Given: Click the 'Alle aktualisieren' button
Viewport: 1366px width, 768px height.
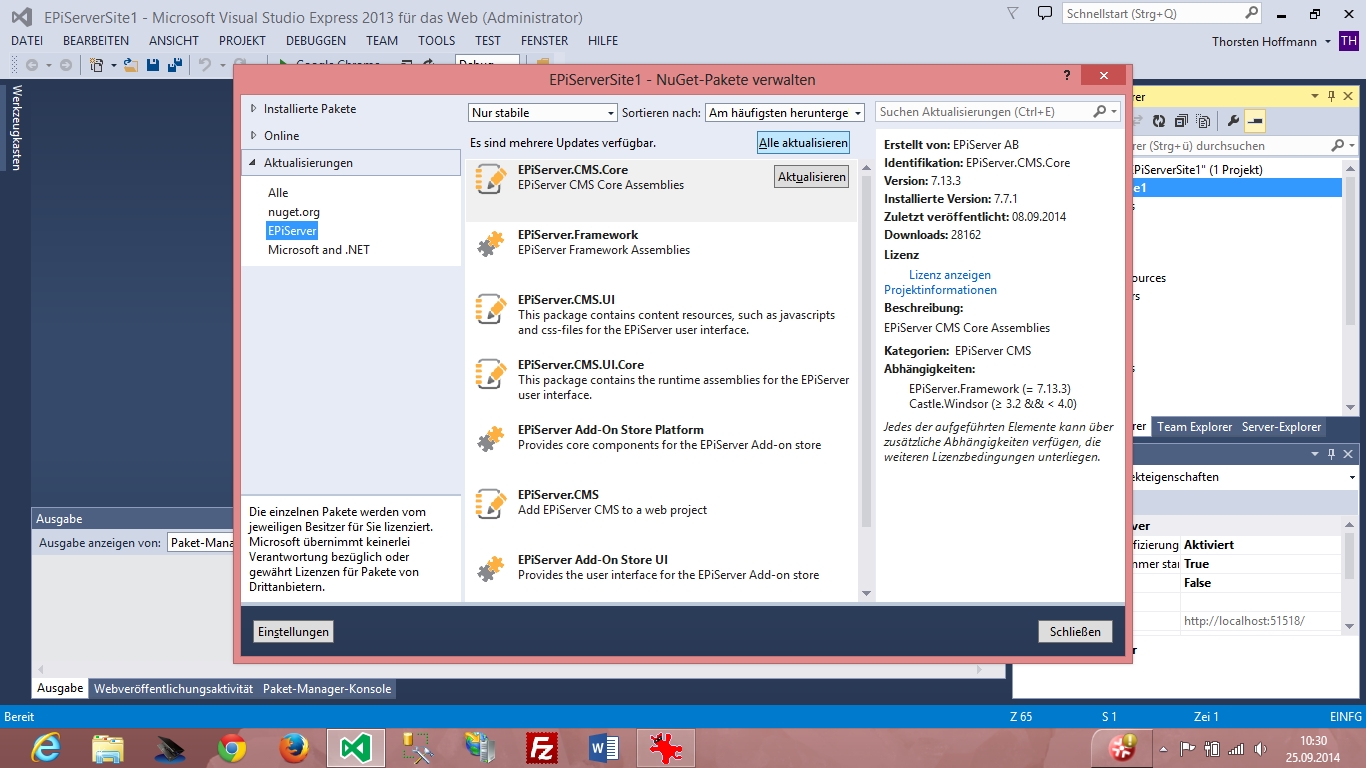Looking at the screenshot, I should point(803,143).
